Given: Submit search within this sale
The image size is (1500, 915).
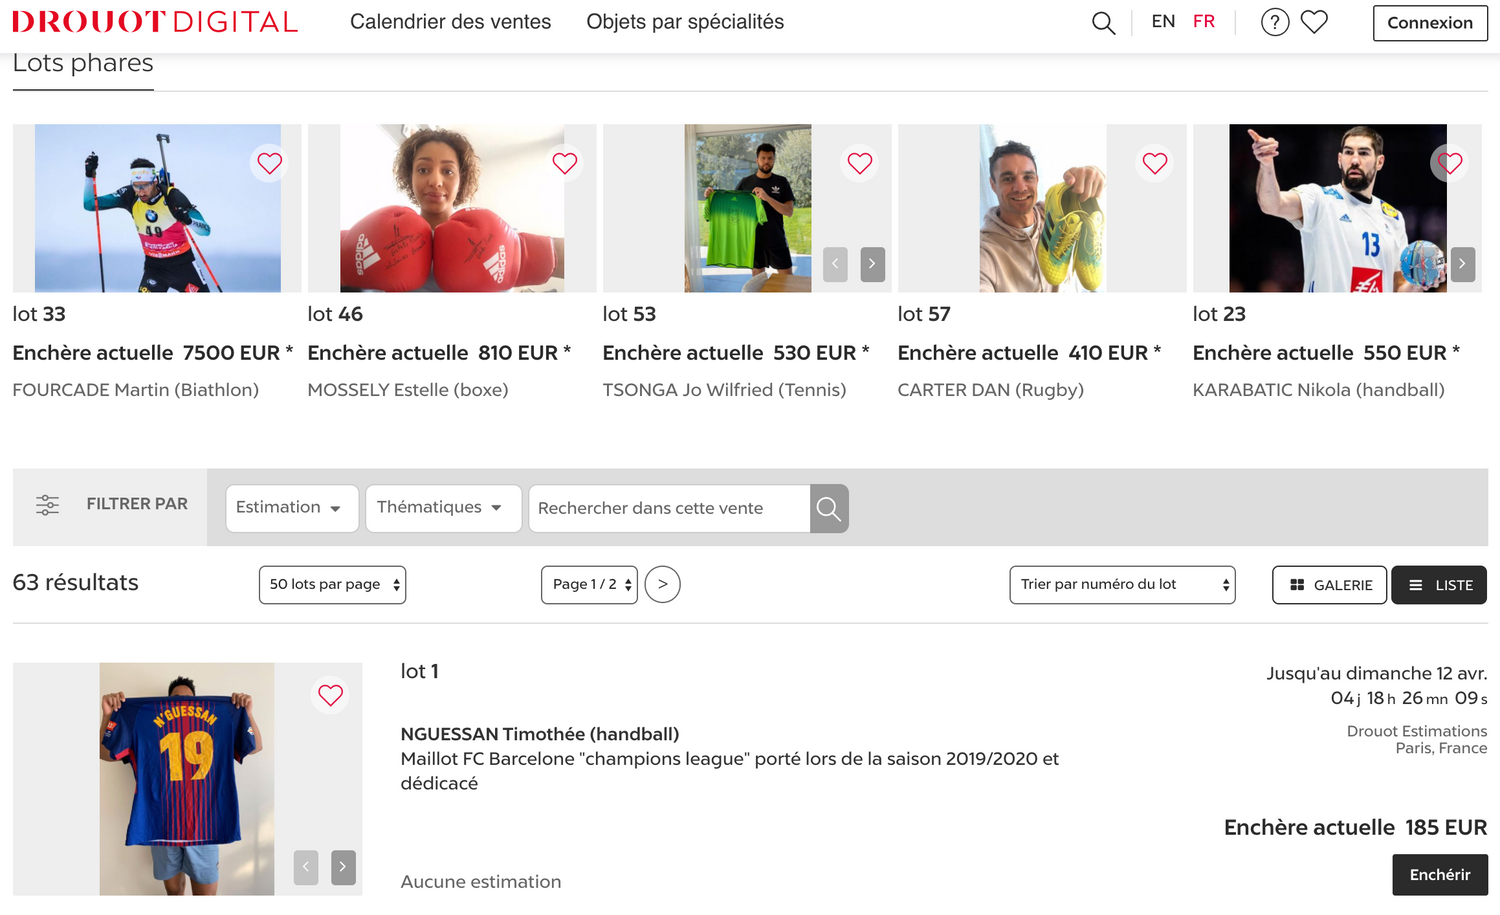Looking at the screenshot, I should pyautogui.click(x=829, y=508).
